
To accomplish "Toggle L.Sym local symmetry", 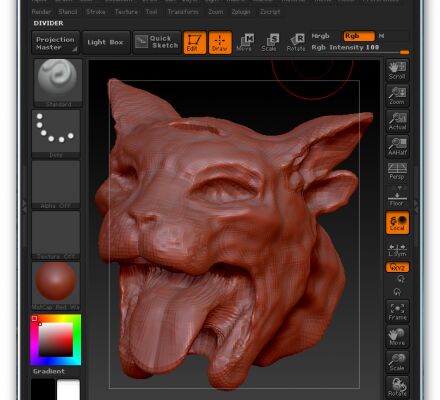I will coord(397,250).
